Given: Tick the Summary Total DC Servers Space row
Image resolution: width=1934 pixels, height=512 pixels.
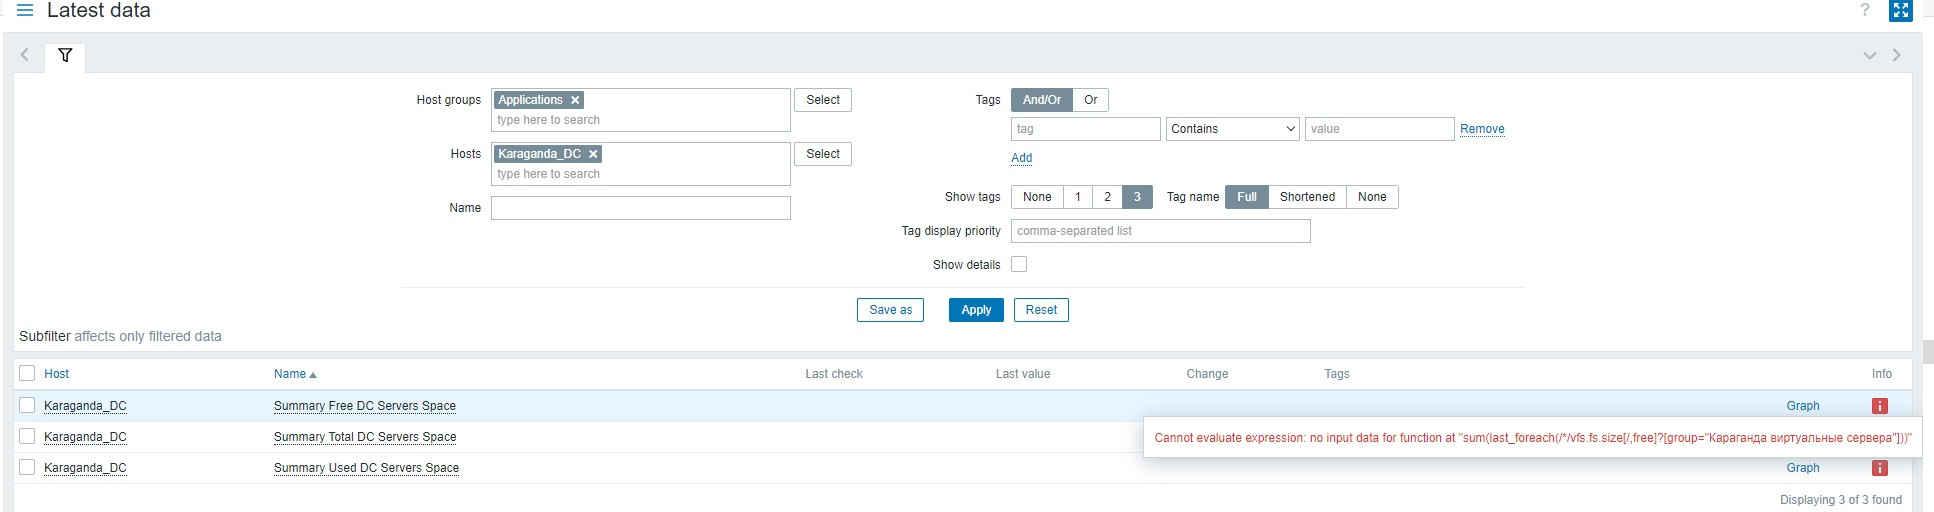Looking at the screenshot, I should (x=27, y=437).
